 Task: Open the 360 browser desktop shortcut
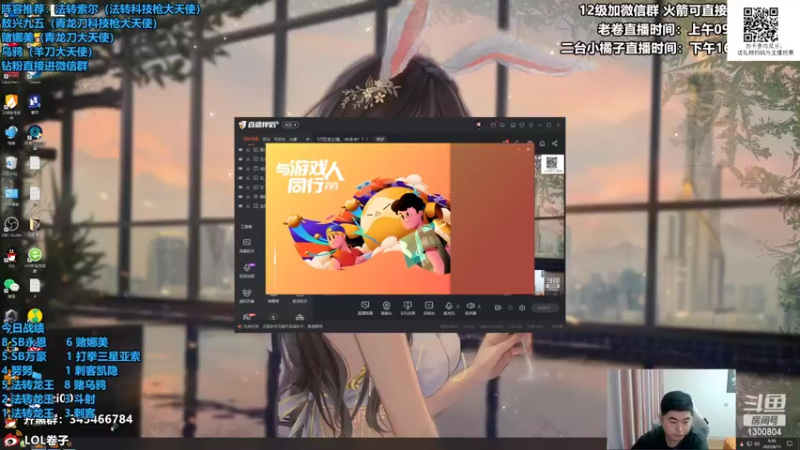[x=35, y=256]
